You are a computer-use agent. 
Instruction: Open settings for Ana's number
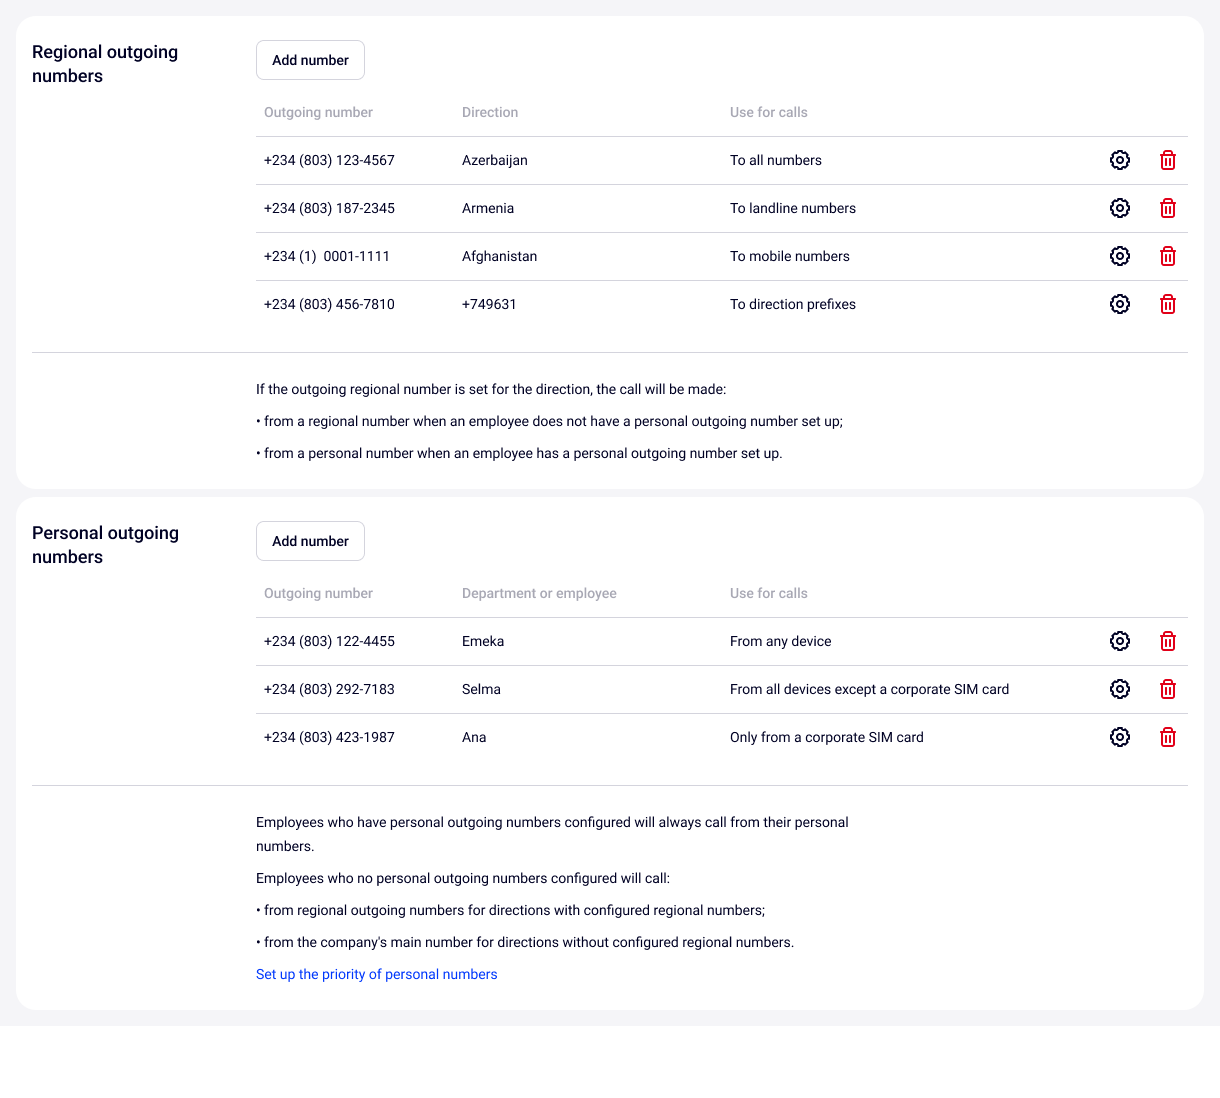(1120, 737)
